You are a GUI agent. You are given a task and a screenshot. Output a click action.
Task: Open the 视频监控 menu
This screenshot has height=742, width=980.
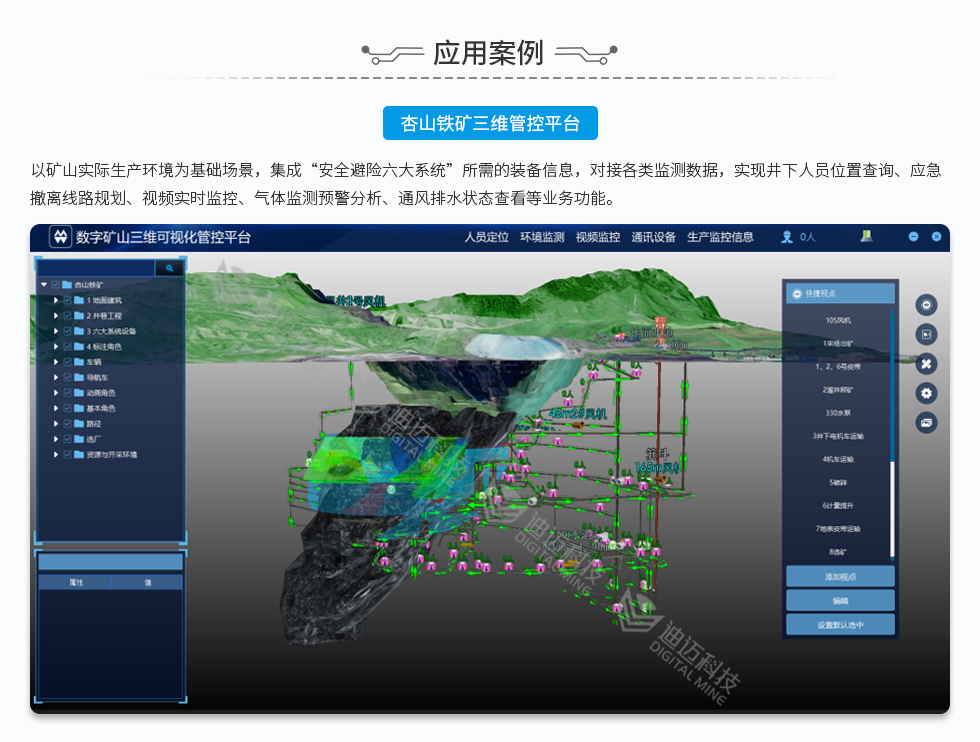pyautogui.click(x=598, y=237)
